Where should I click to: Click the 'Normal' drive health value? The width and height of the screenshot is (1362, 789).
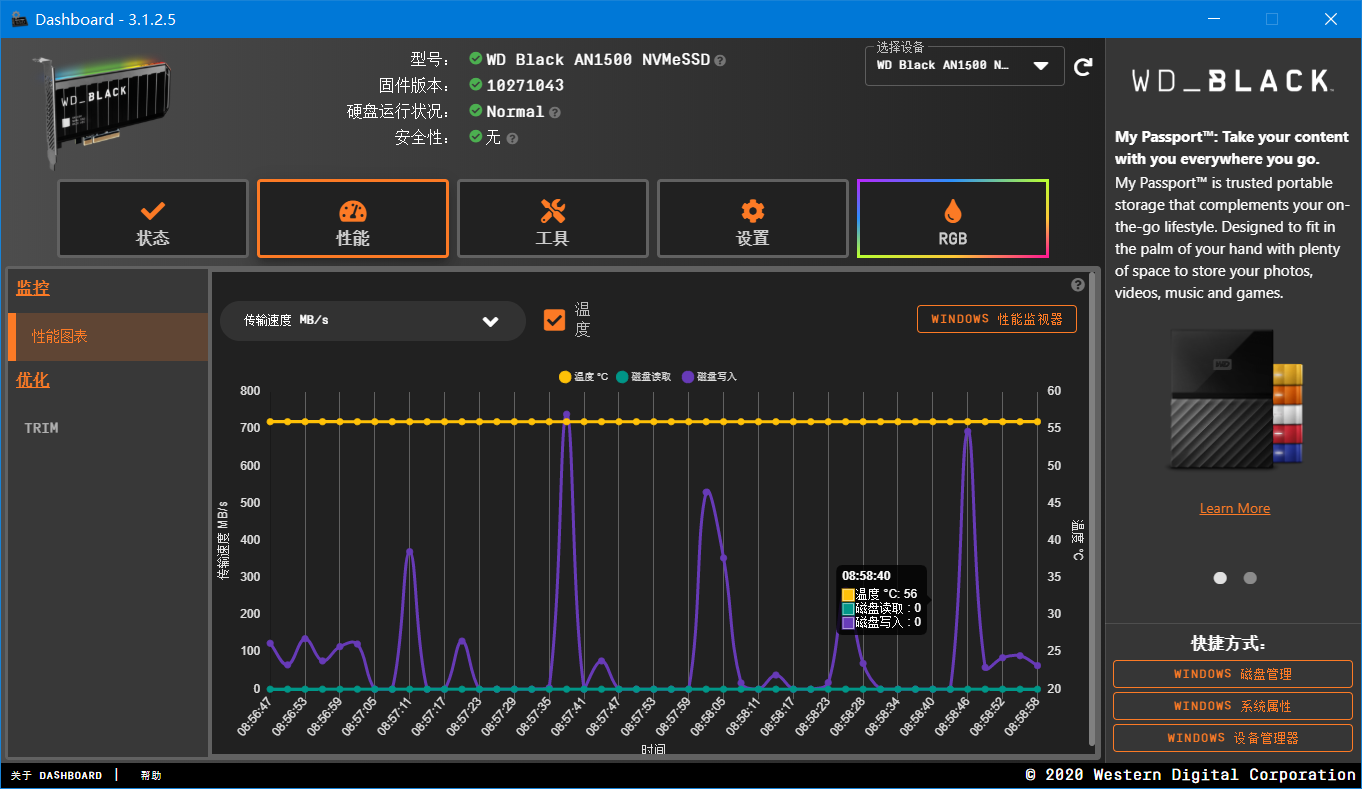515,112
